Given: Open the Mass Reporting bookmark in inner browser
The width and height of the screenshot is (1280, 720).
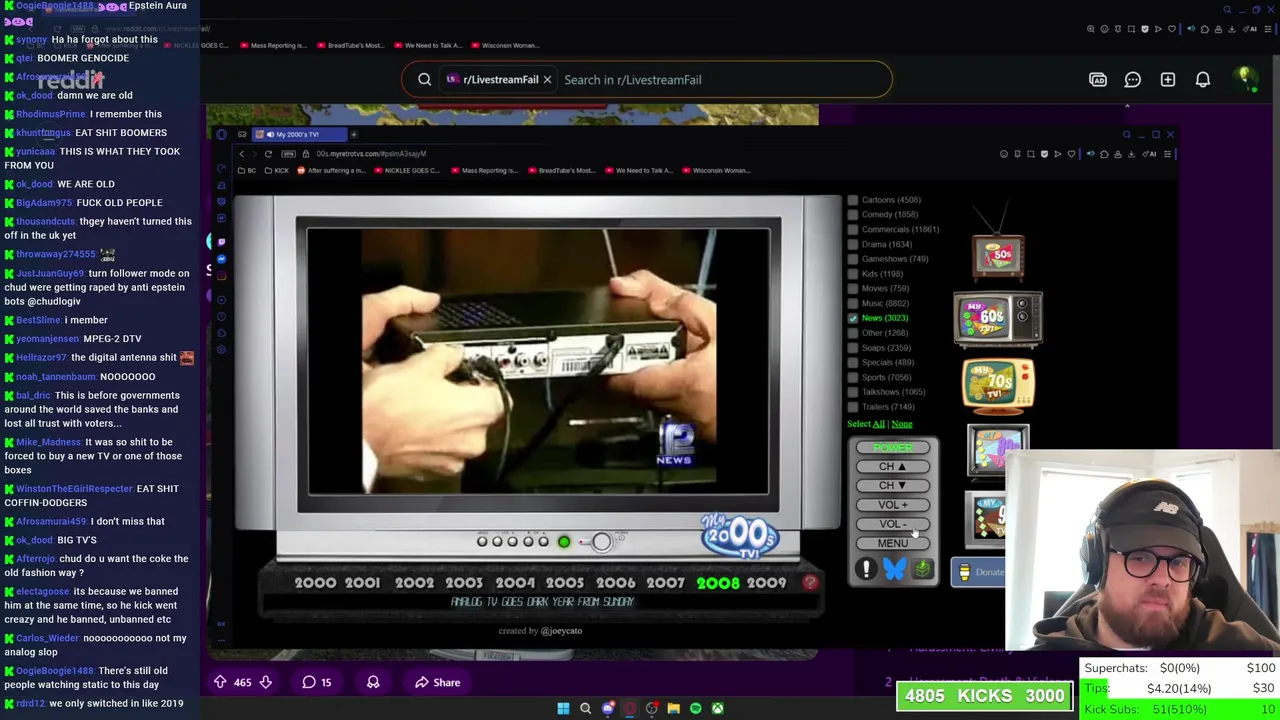Looking at the screenshot, I should point(483,170).
